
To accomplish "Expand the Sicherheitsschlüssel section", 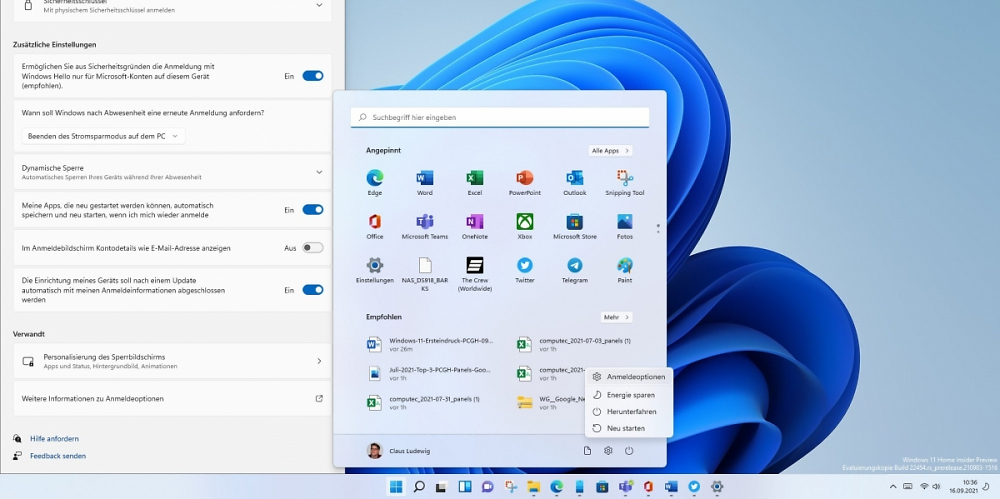I will (x=172, y=8).
